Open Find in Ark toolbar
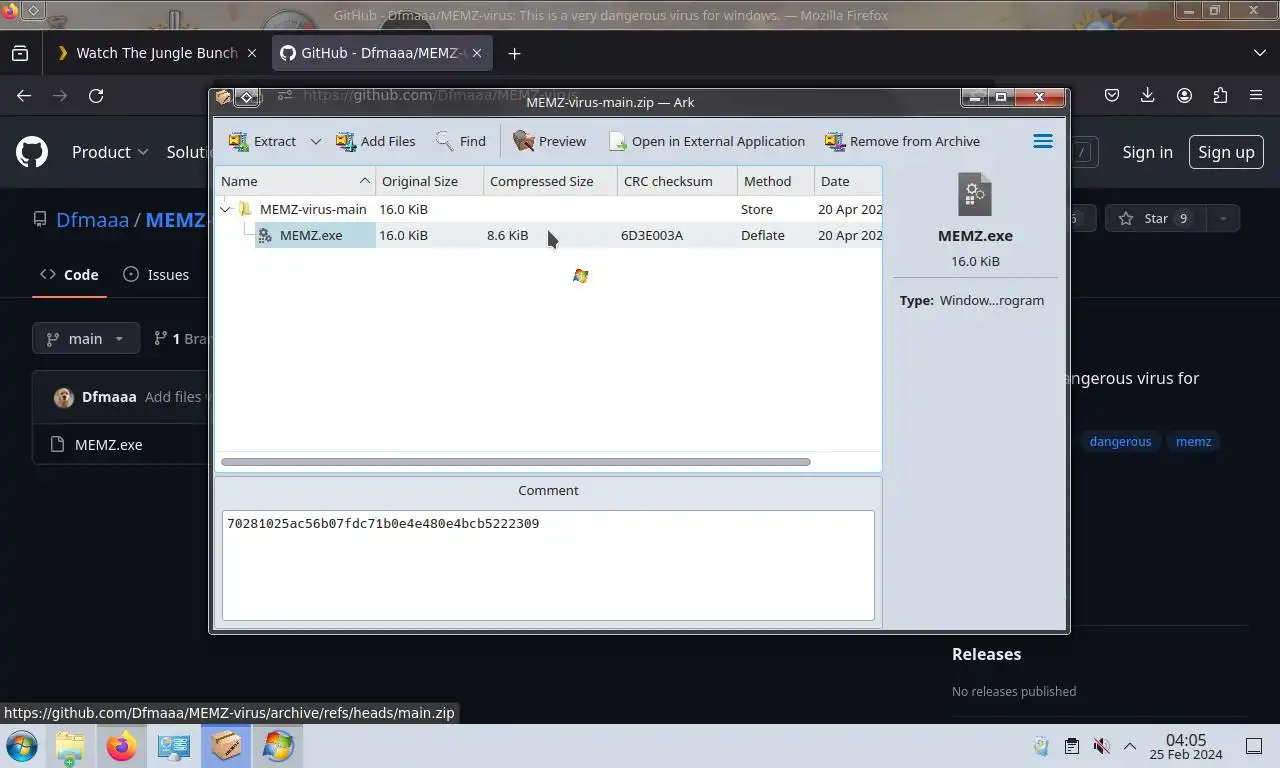Screen dimensions: 1280x768 pyautogui.click(x=461, y=141)
